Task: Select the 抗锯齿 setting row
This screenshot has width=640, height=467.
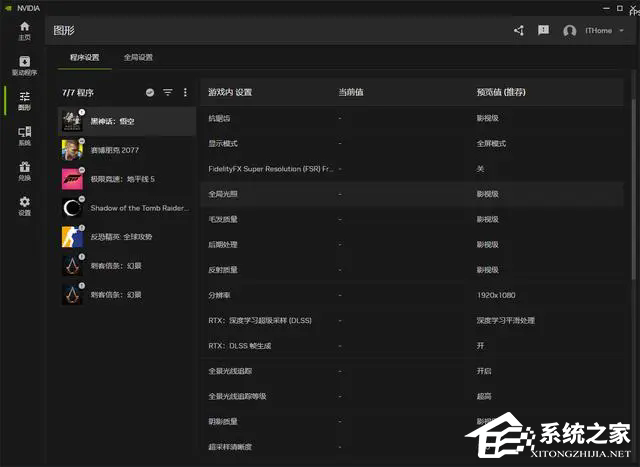Action: 412,118
